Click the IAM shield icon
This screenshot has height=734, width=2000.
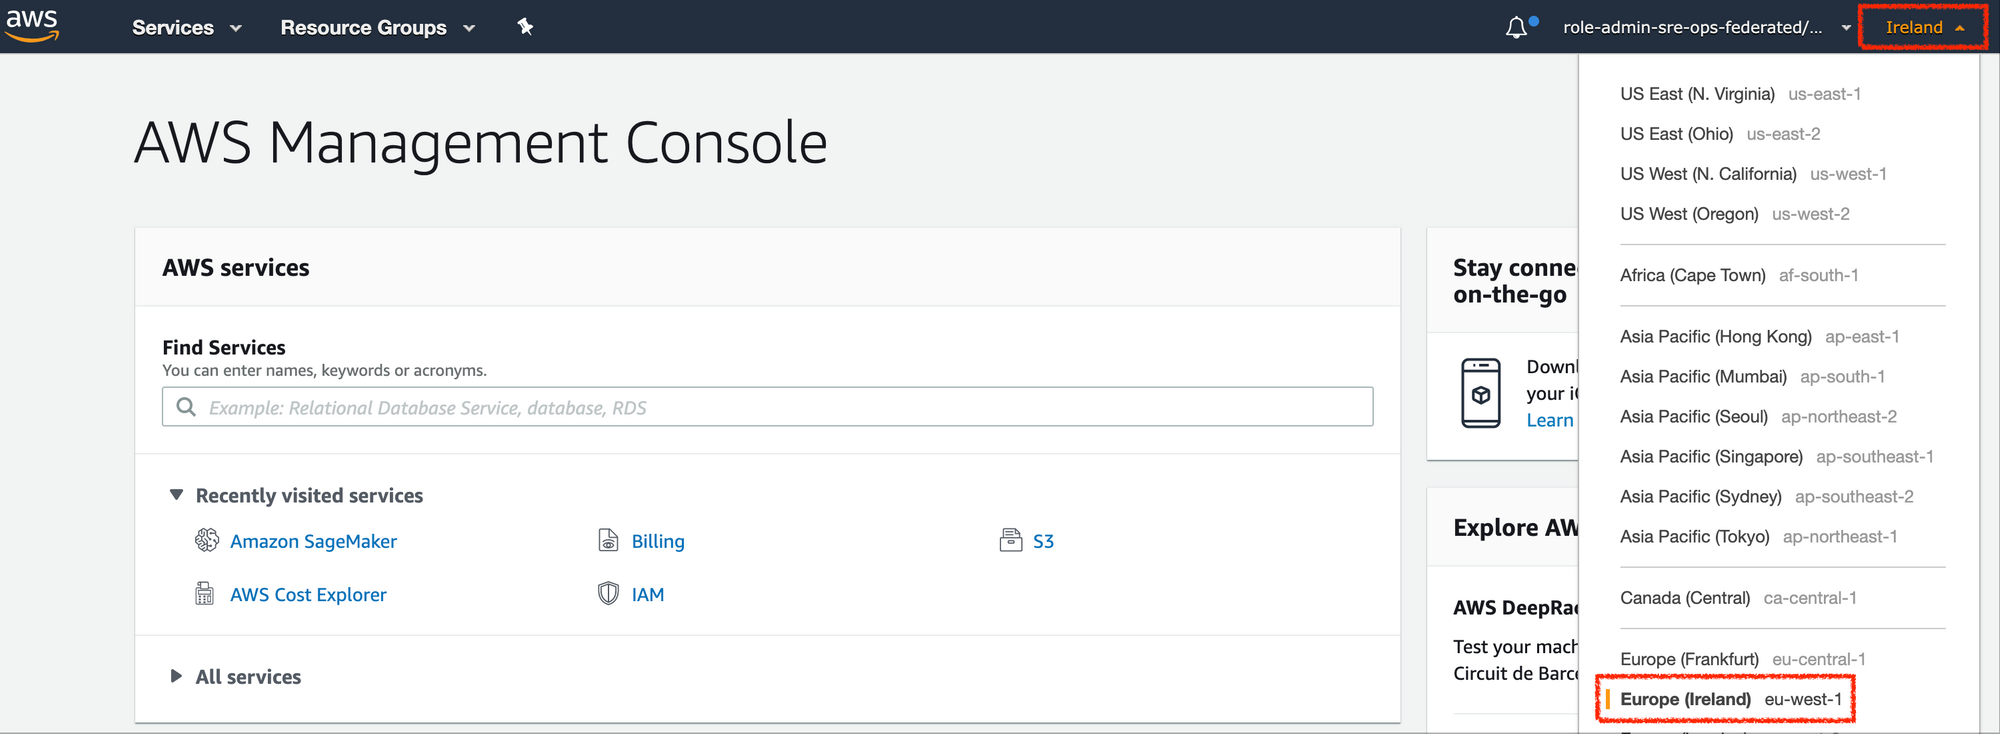pos(608,594)
